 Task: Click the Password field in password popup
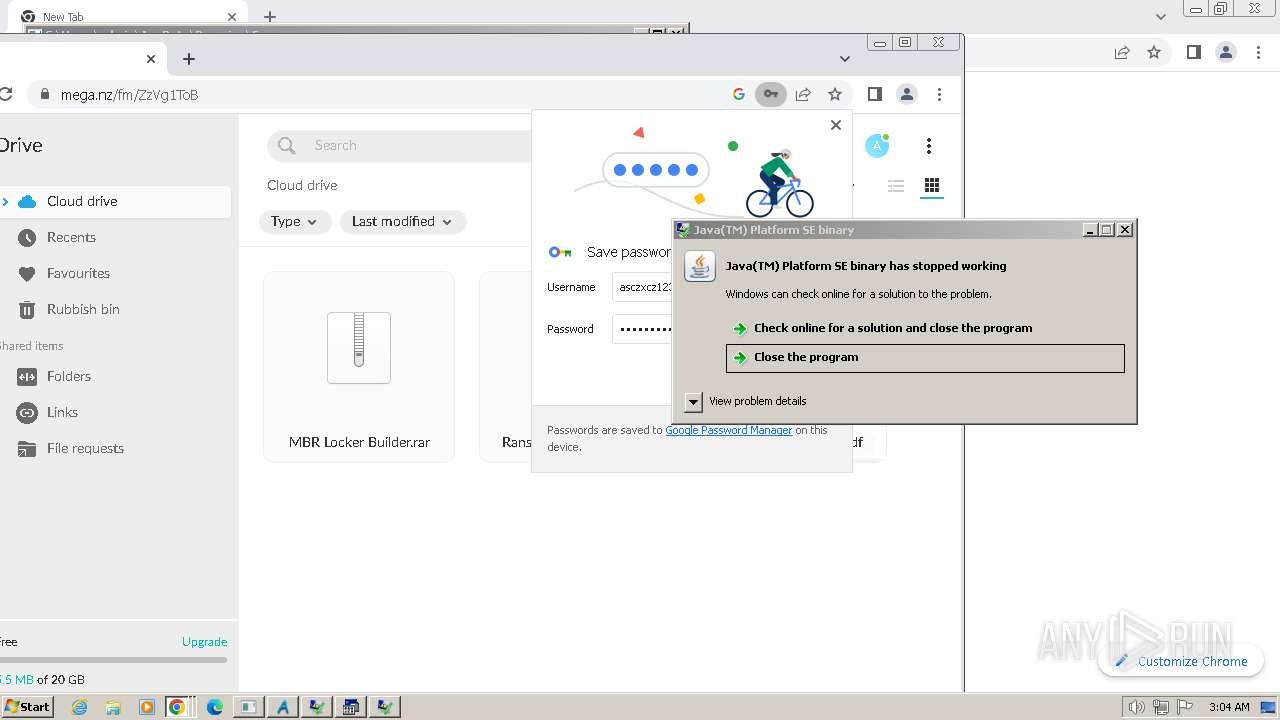point(642,328)
